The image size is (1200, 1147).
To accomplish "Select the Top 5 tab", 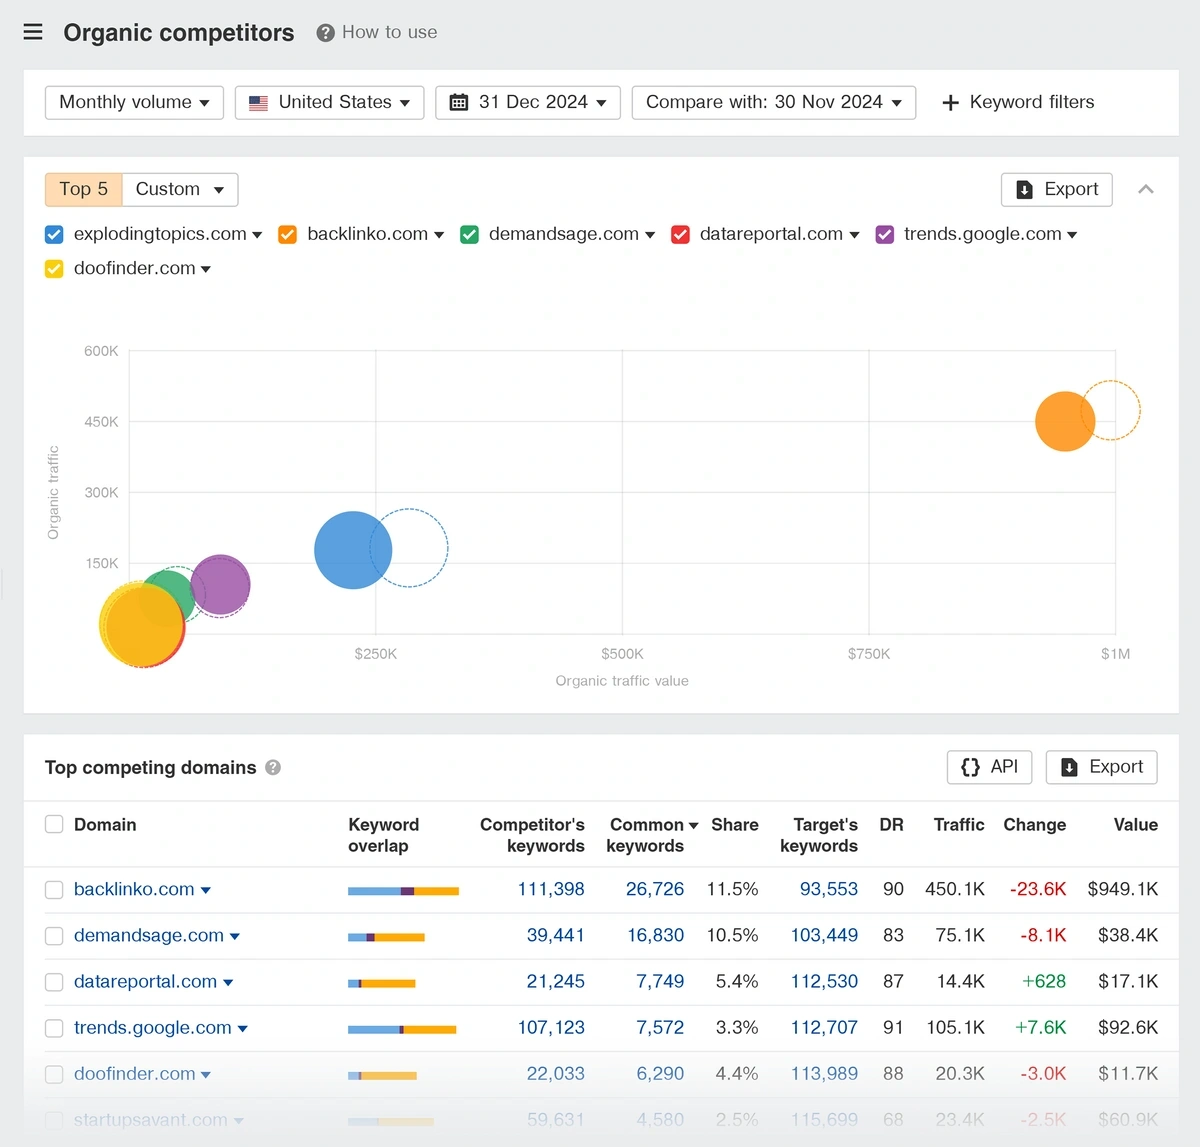I will pyautogui.click(x=84, y=189).
